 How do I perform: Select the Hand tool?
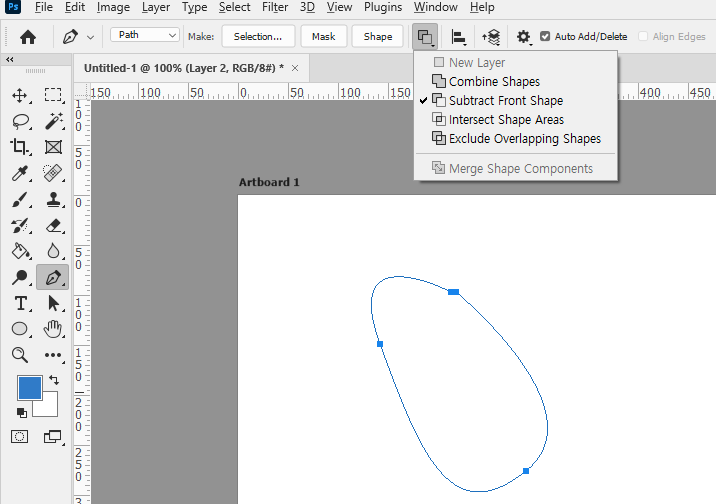53,329
